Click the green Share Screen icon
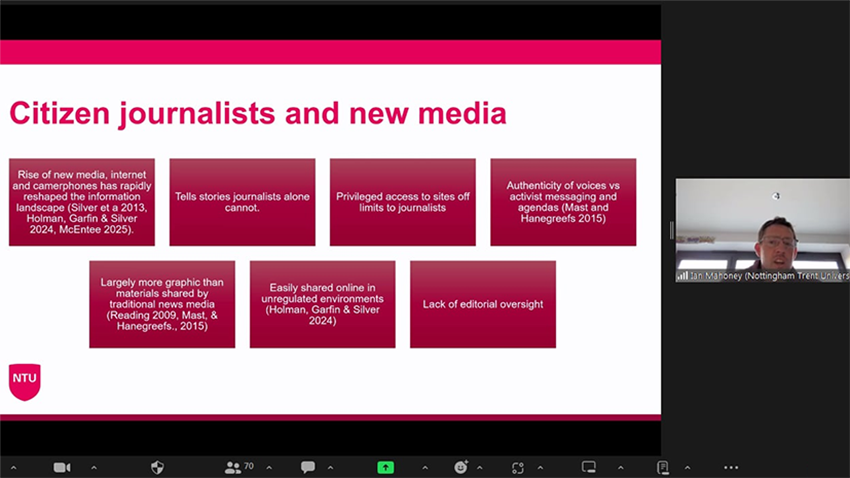The height and width of the screenshot is (478, 850). point(385,467)
